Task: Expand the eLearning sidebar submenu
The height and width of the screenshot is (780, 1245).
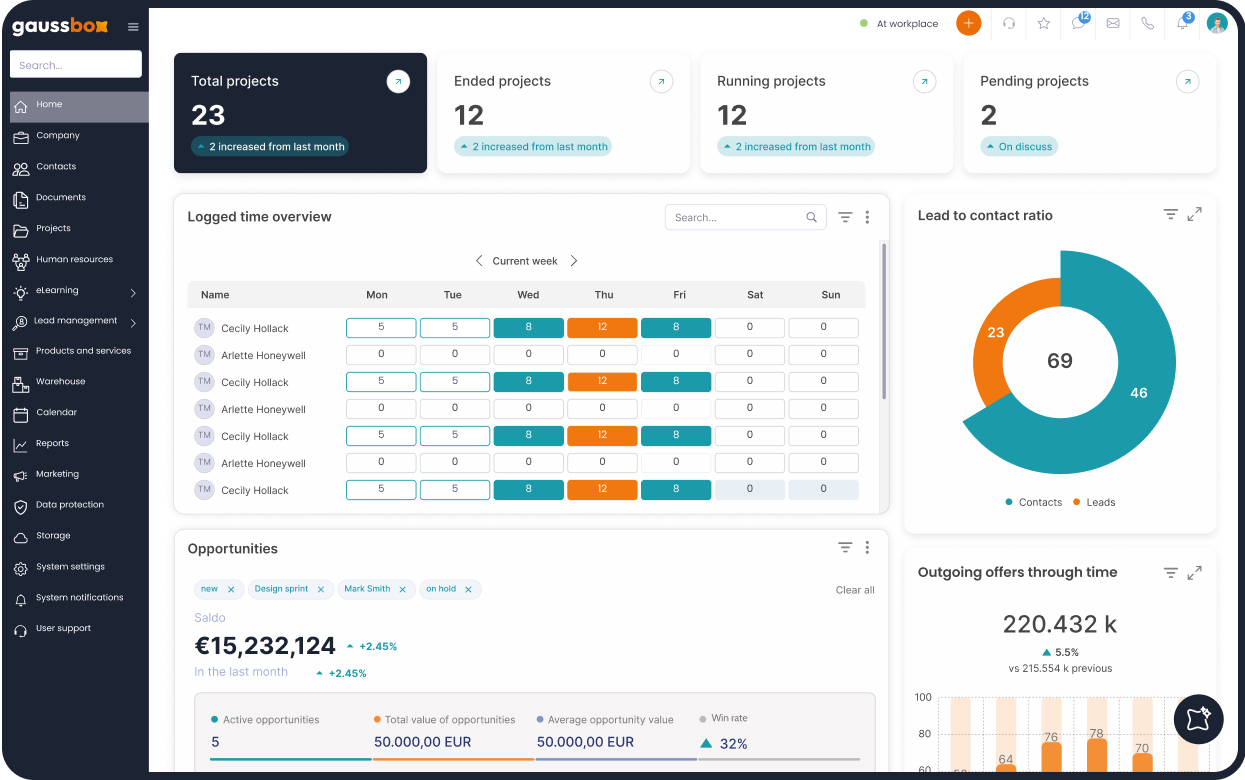Action: [133, 292]
